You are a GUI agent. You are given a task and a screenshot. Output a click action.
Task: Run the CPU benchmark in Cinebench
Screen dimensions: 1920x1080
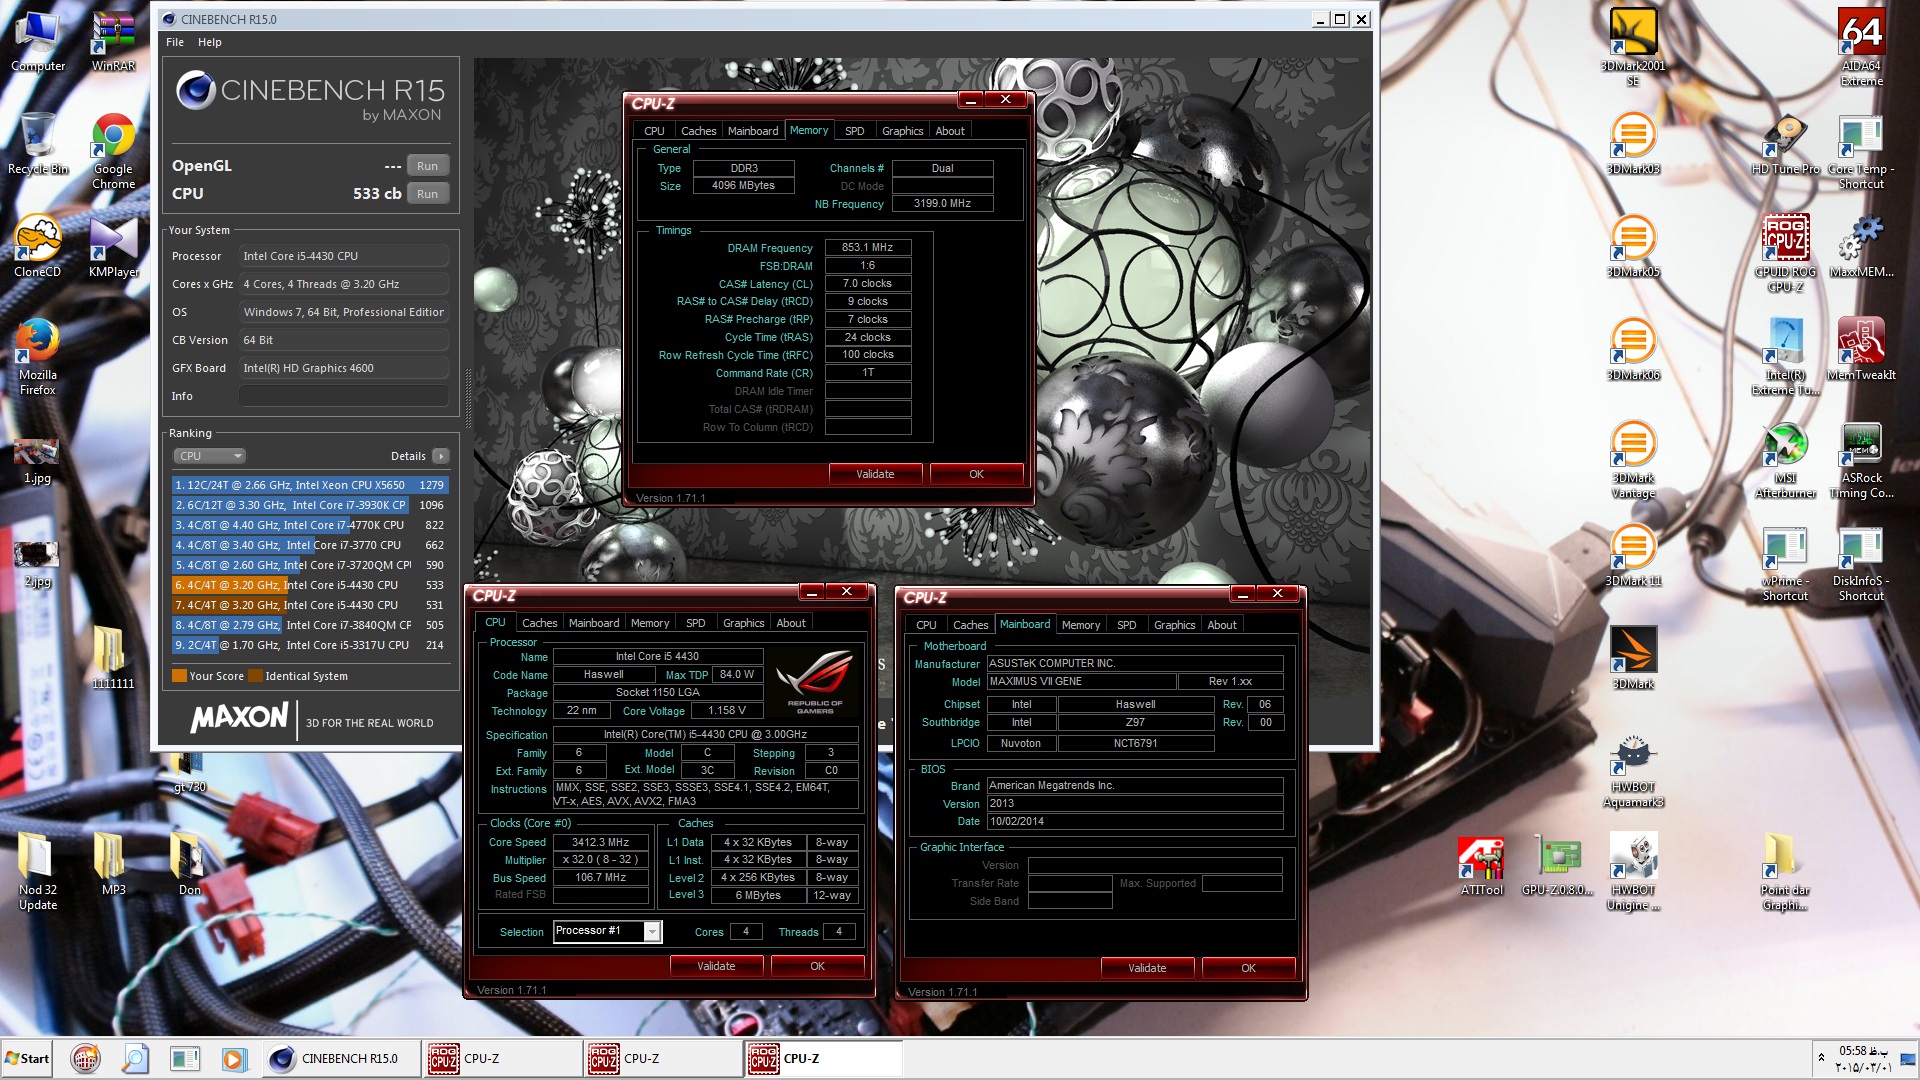tap(427, 194)
